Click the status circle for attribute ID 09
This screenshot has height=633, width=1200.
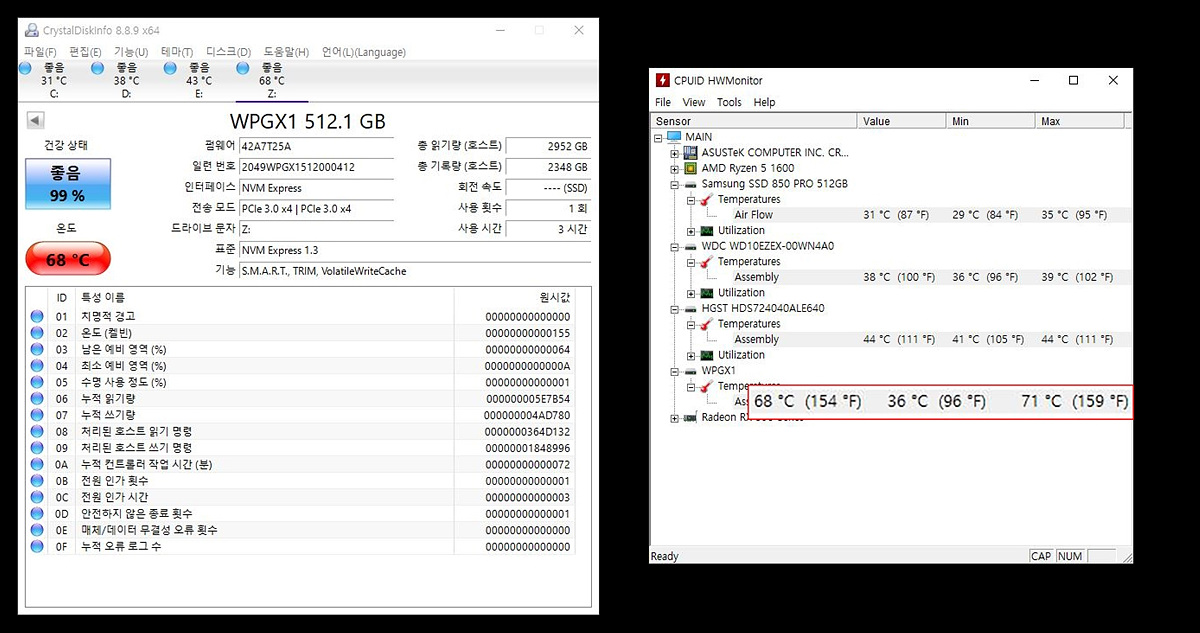[37, 448]
